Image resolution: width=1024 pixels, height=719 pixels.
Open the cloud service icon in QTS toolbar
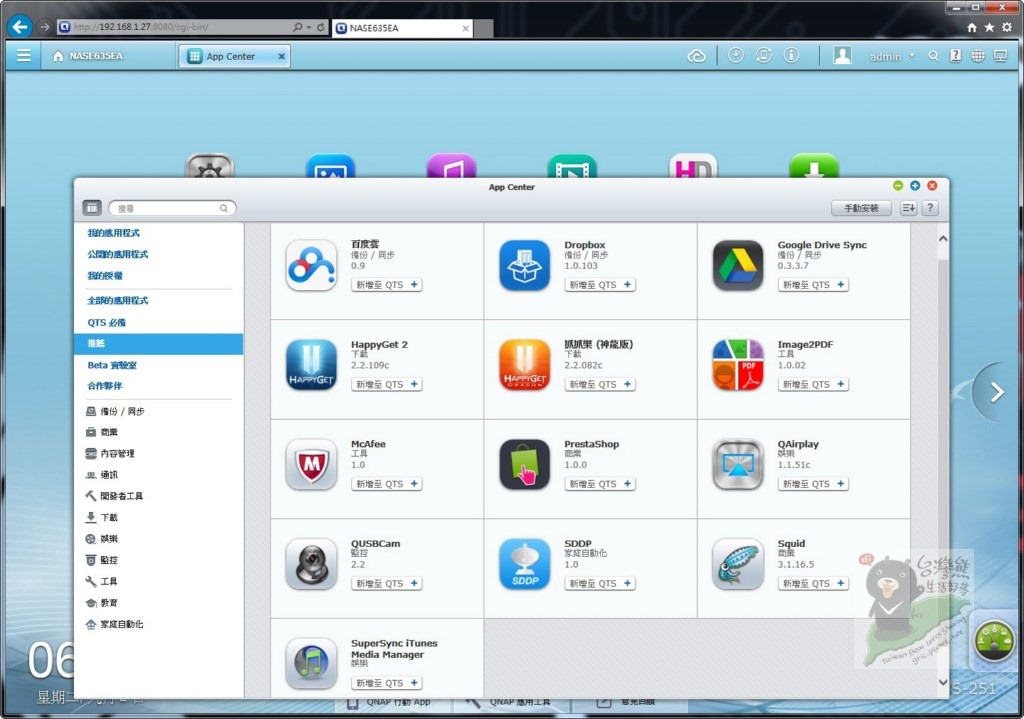coord(697,56)
